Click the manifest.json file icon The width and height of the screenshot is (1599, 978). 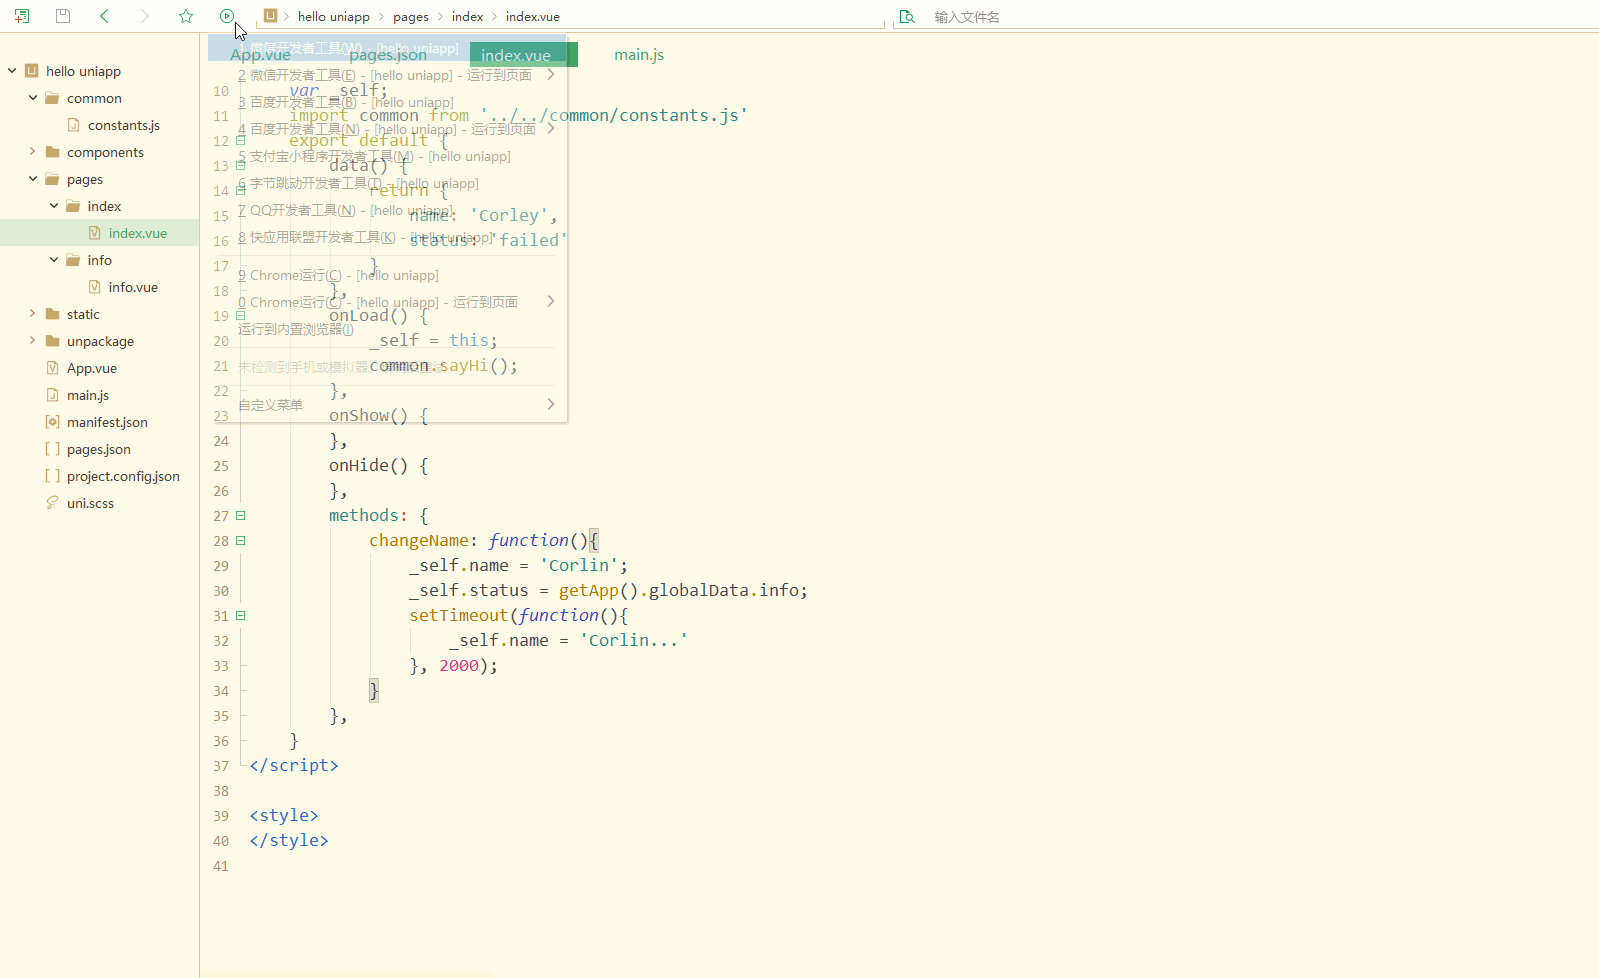[52, 422]
